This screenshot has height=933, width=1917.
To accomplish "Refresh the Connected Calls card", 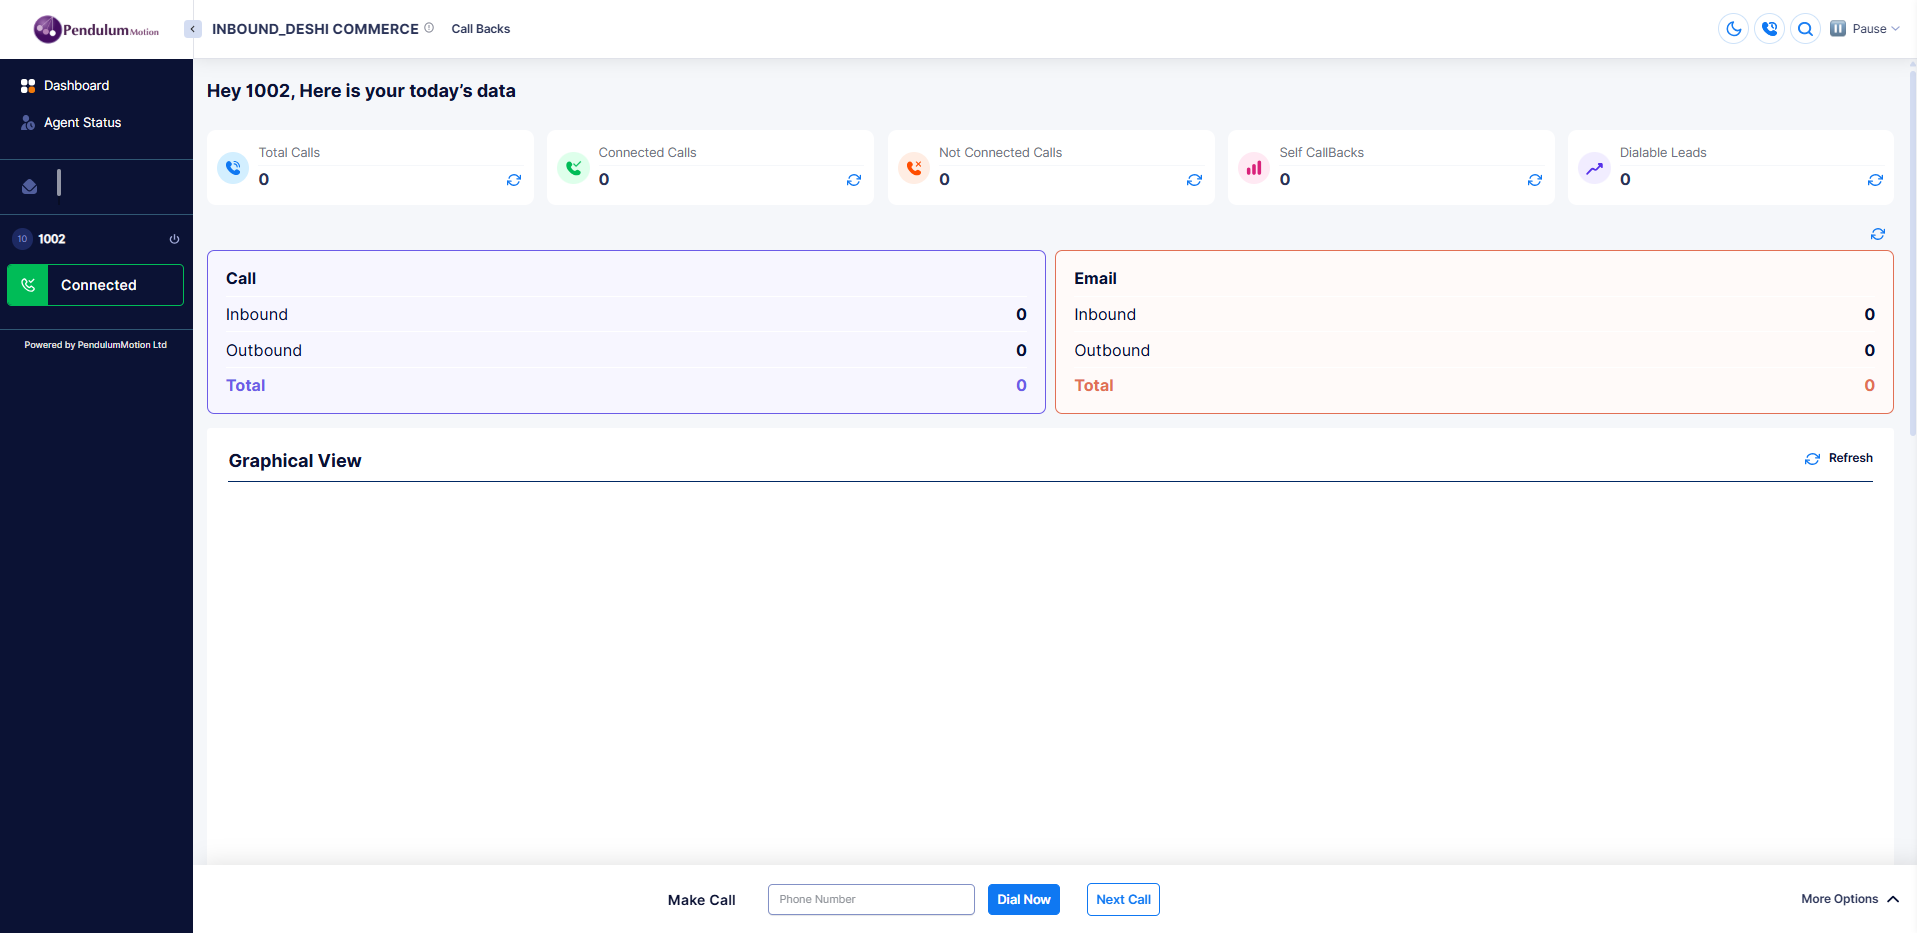I will point(854,180).
